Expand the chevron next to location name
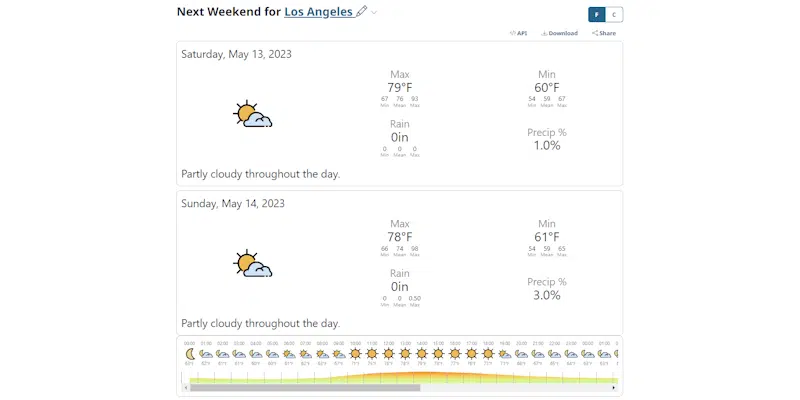Image resolution: width=800 pixels, height=400 pixels. [375, 12]
